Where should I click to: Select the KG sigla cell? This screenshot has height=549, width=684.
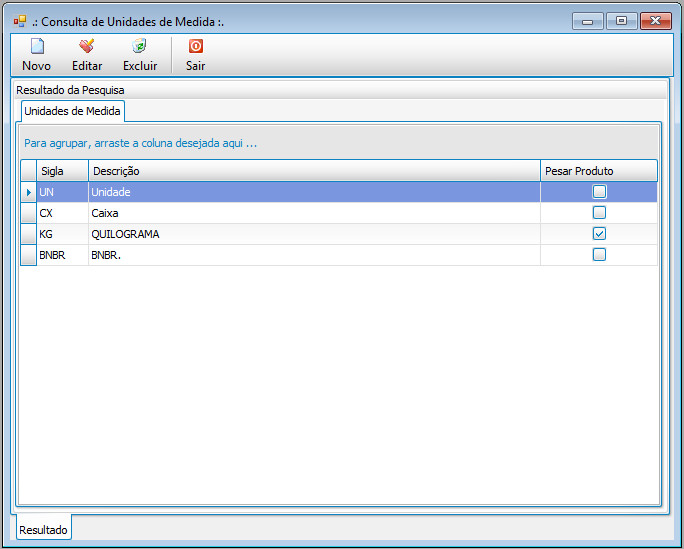click(62, 234)
